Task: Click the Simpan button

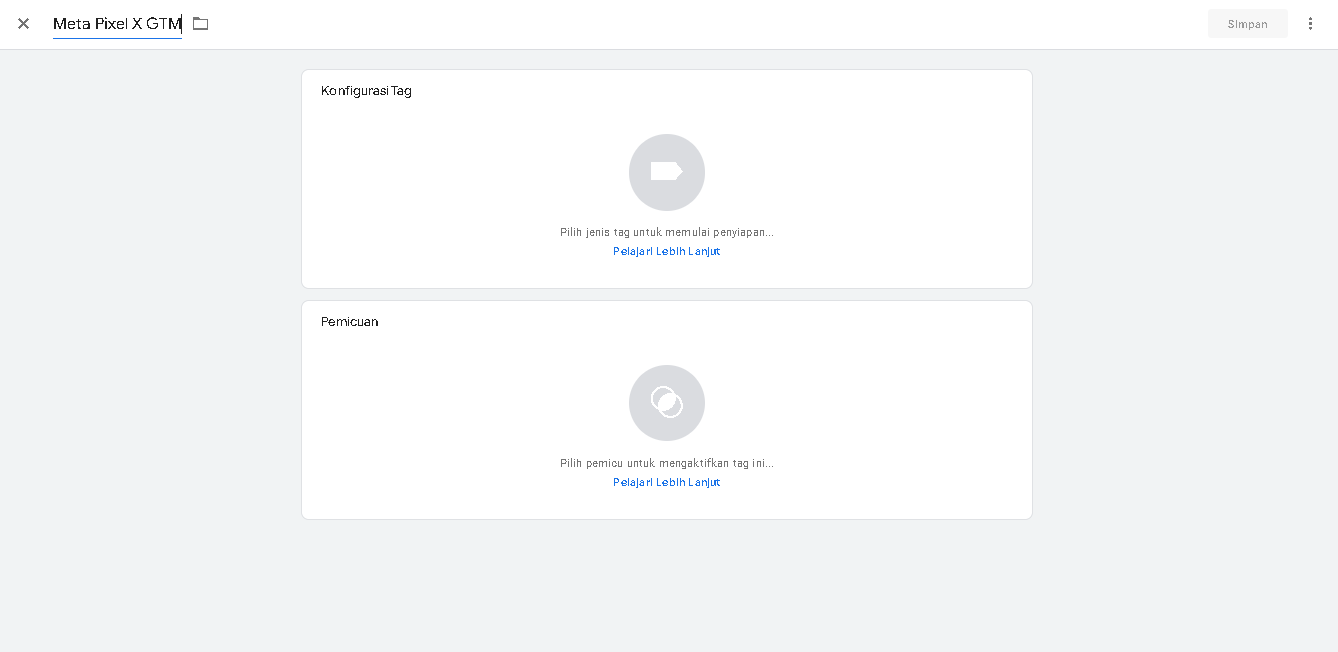Action: [1247, 24]
